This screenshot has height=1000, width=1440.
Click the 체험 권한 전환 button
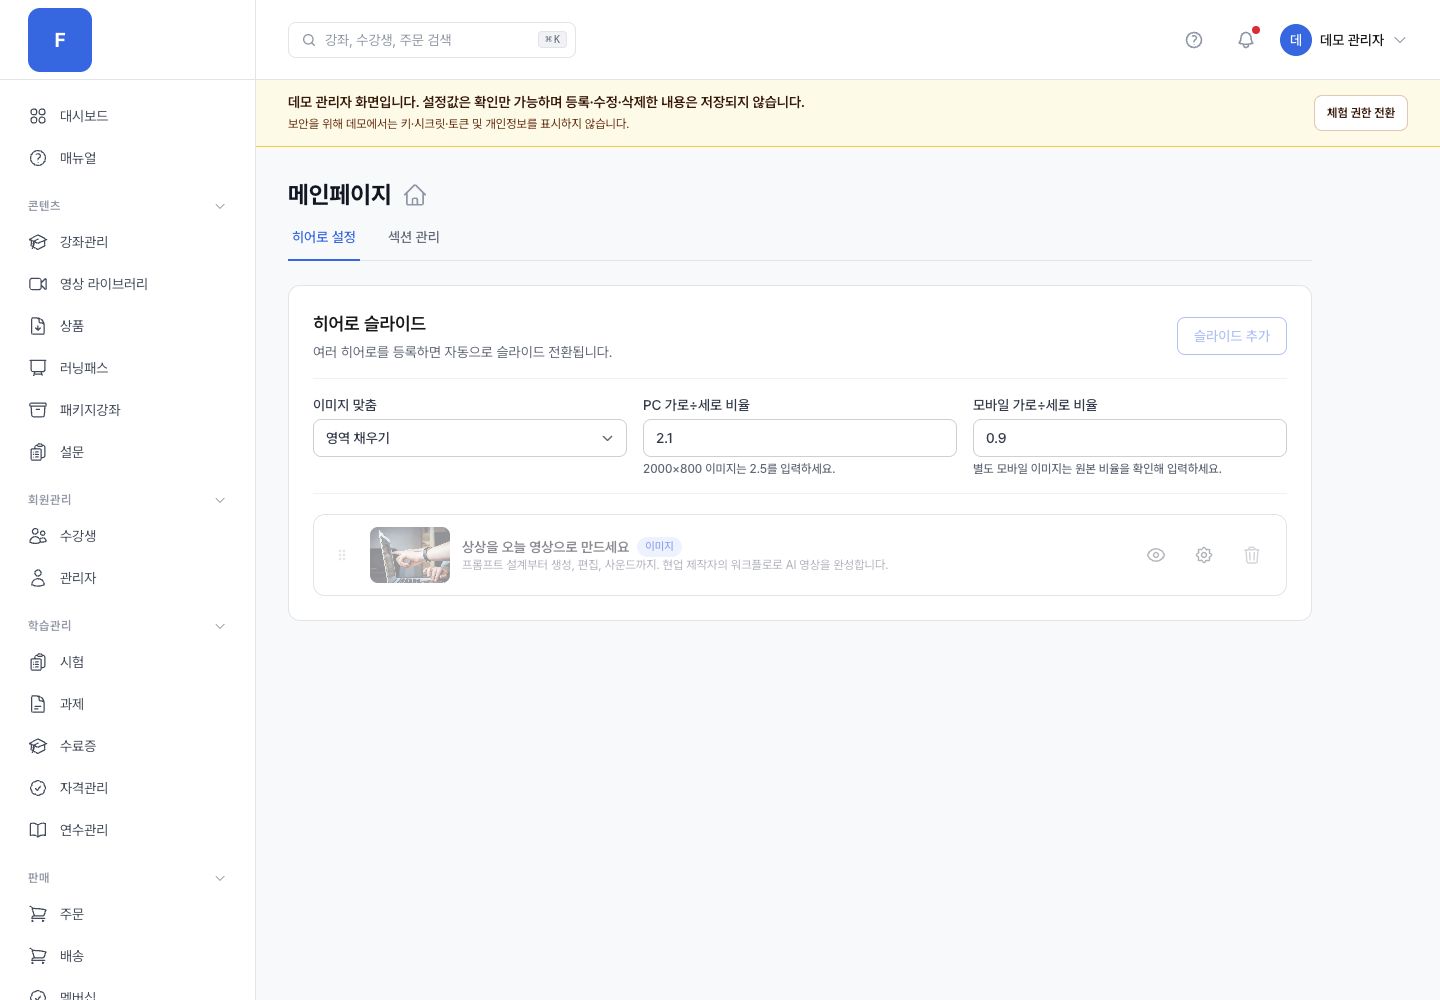pyautogui.click(x=1361, y=113)
